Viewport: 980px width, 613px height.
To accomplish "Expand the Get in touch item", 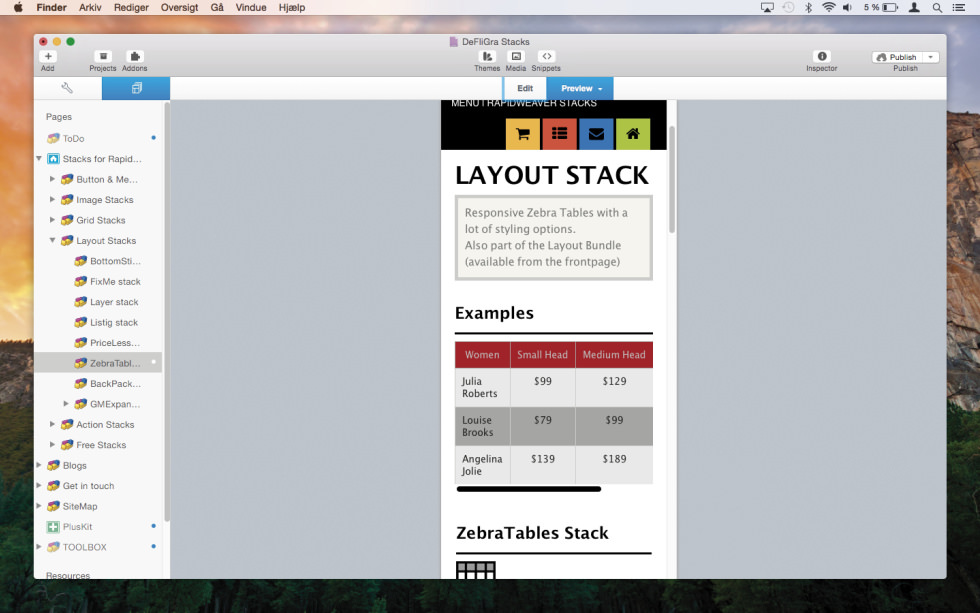I will [39, 486].
